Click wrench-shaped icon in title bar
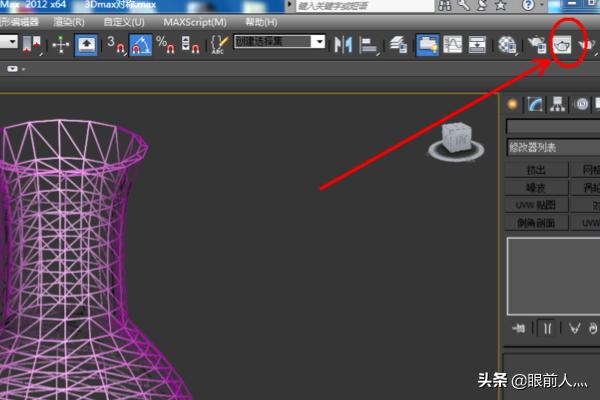The image size is (600, 400). 463,5
